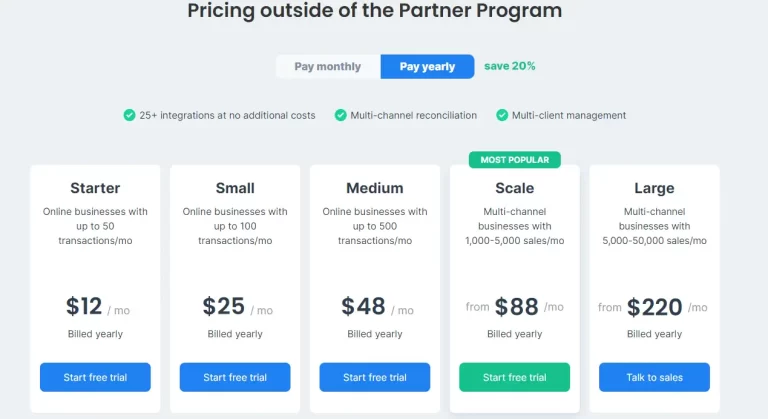Start free trial for the Small plan

click(235, 377)
